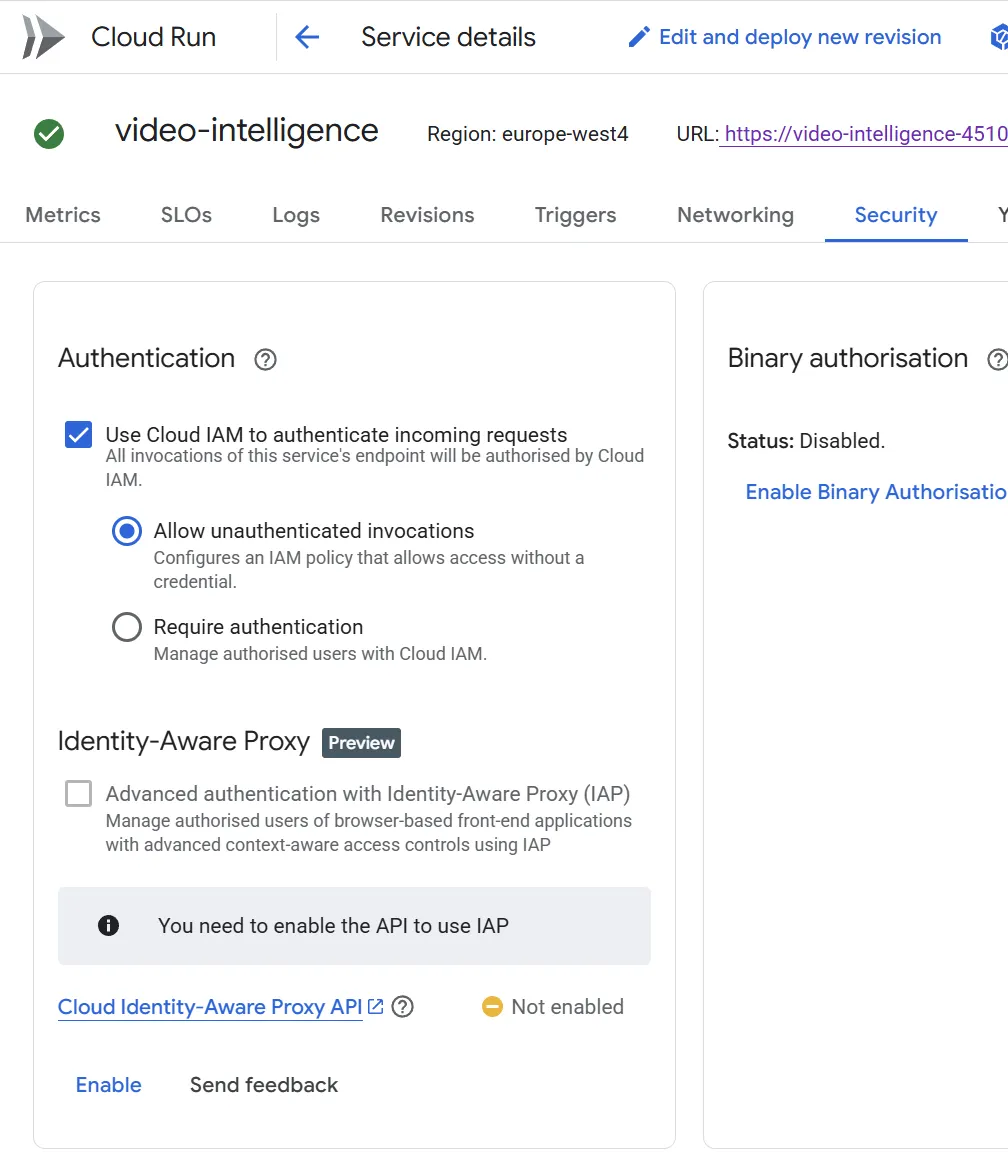Click the external link icon on the IAP API link
The width and height of the screenshot is (1008, 1159).
pyautogui.click(x=375, y=1006)
